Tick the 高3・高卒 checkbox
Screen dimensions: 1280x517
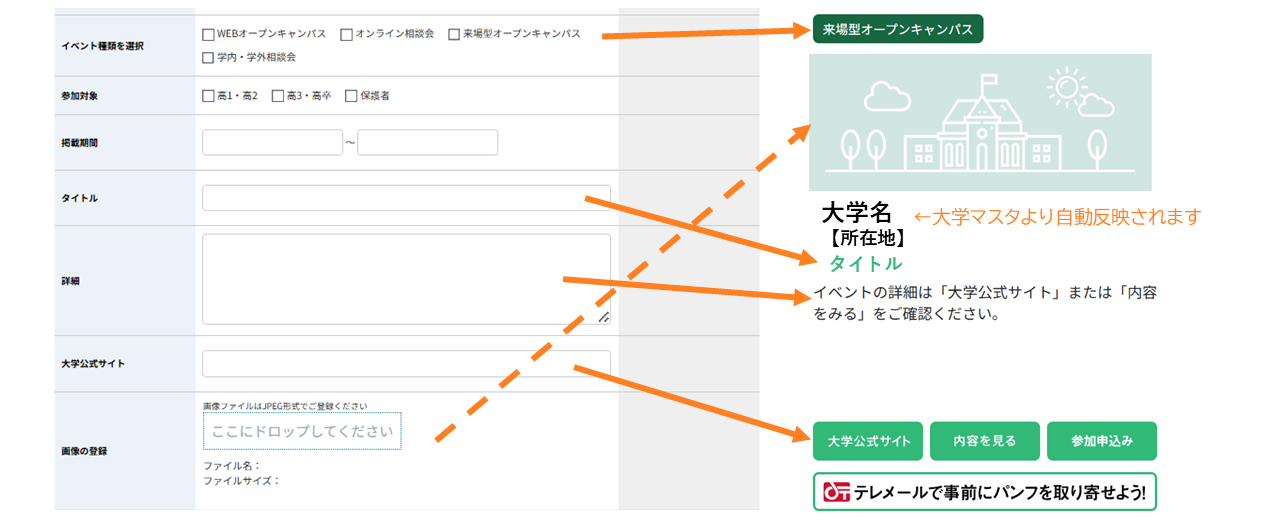point(278,96)
